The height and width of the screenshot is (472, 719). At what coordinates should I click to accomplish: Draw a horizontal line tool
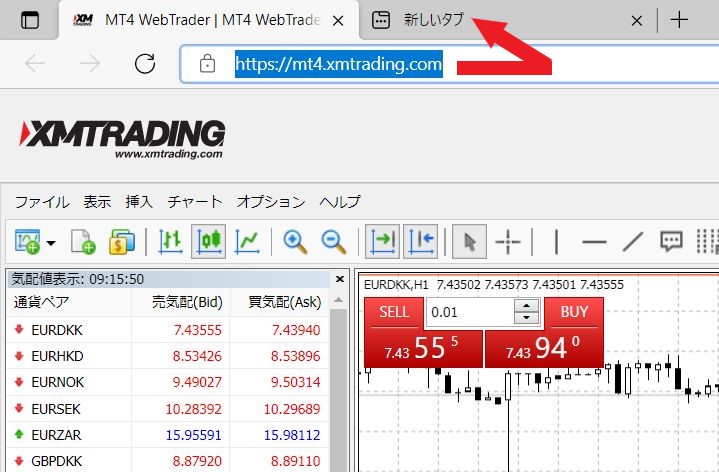594,241
